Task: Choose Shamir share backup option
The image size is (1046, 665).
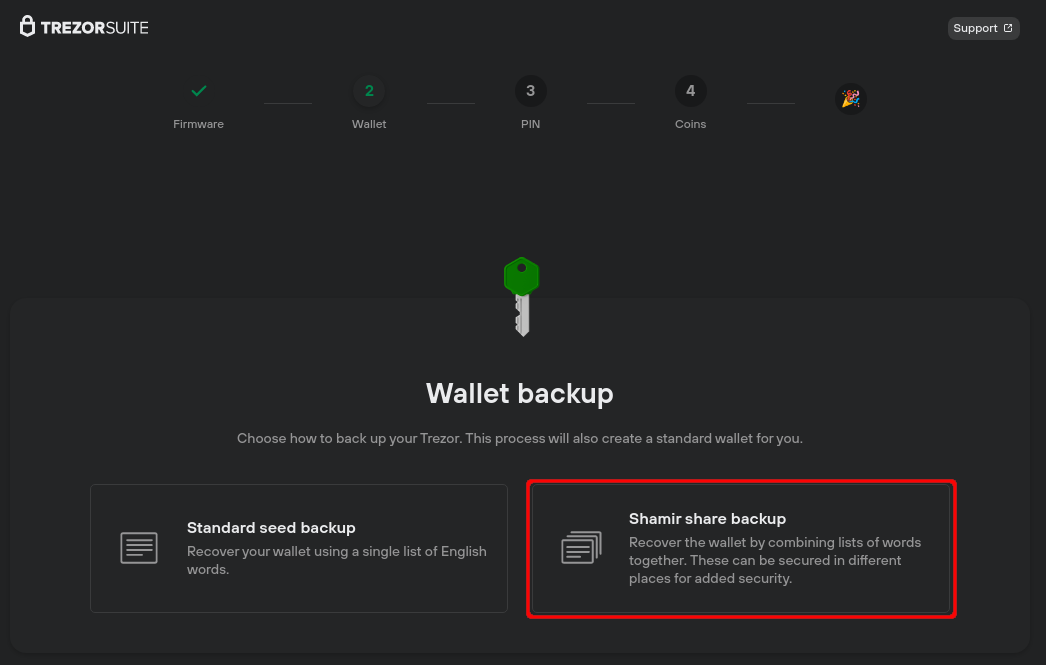Action: [x=741, y=548]
